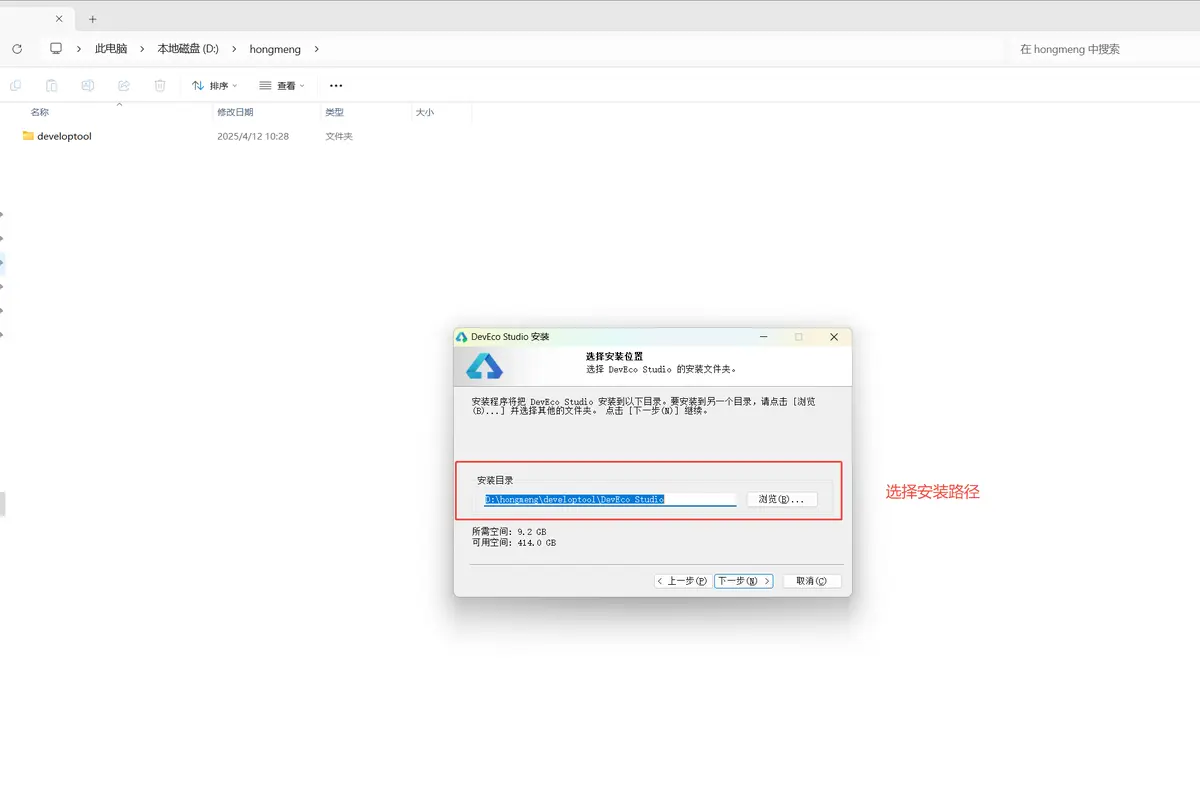The width and height of the screenshot is (1200, 805).
Task: Click the Share icon in Explorer toolbar
Action: coord(124,86)
